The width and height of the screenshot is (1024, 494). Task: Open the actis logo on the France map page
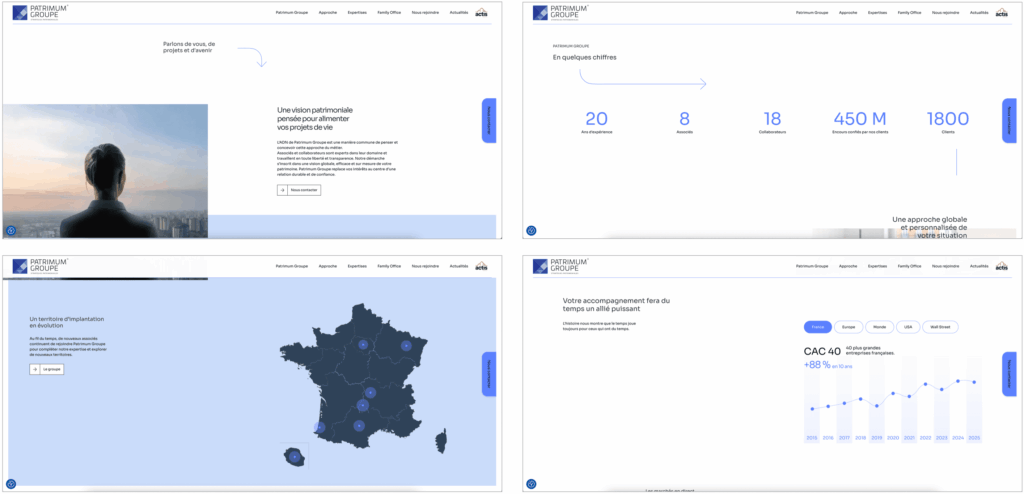point(482,266)
